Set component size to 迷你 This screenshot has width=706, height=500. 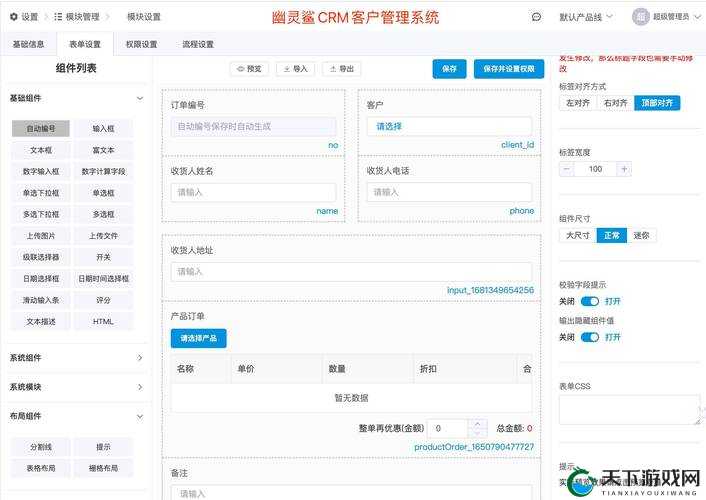point(641,235)
